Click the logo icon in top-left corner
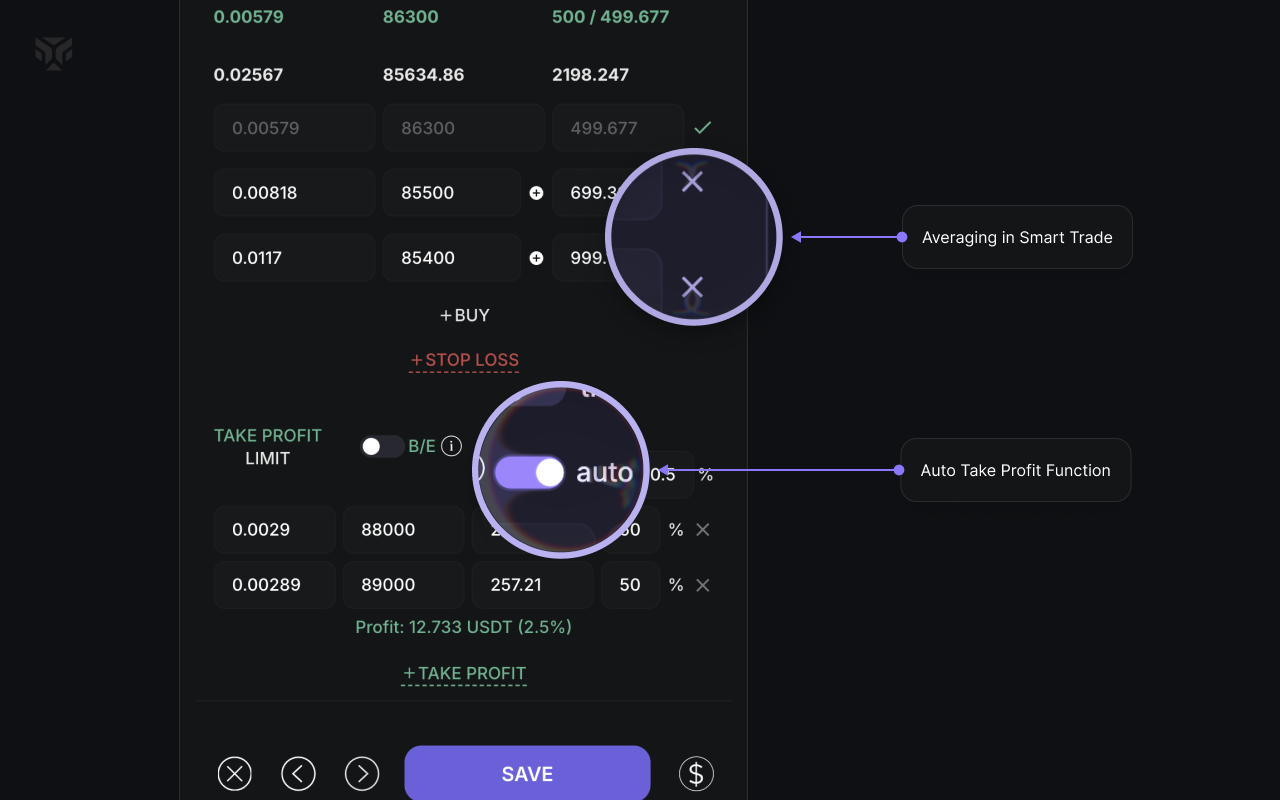The image size is (1280, 800). (53, 53)
